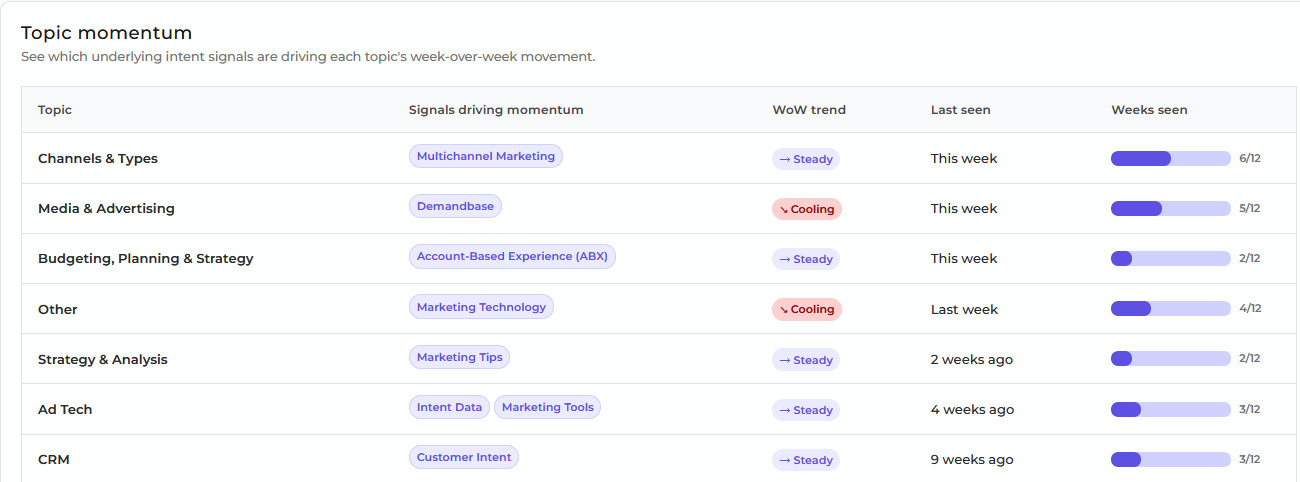Click the Cooling badge in Other row
The width and height of the screenshot is (1300, 482).
point(806,309)
